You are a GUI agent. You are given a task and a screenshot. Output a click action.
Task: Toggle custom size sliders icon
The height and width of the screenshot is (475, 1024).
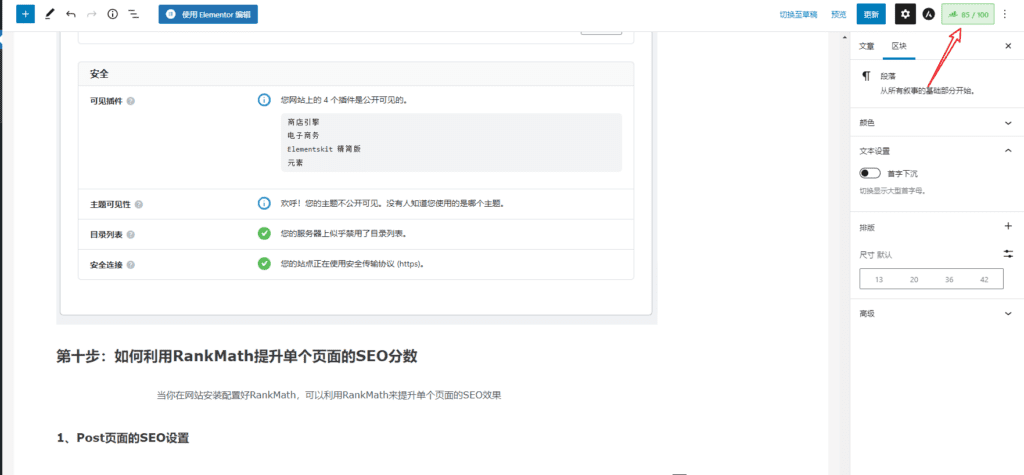(x=1008, y=254)
